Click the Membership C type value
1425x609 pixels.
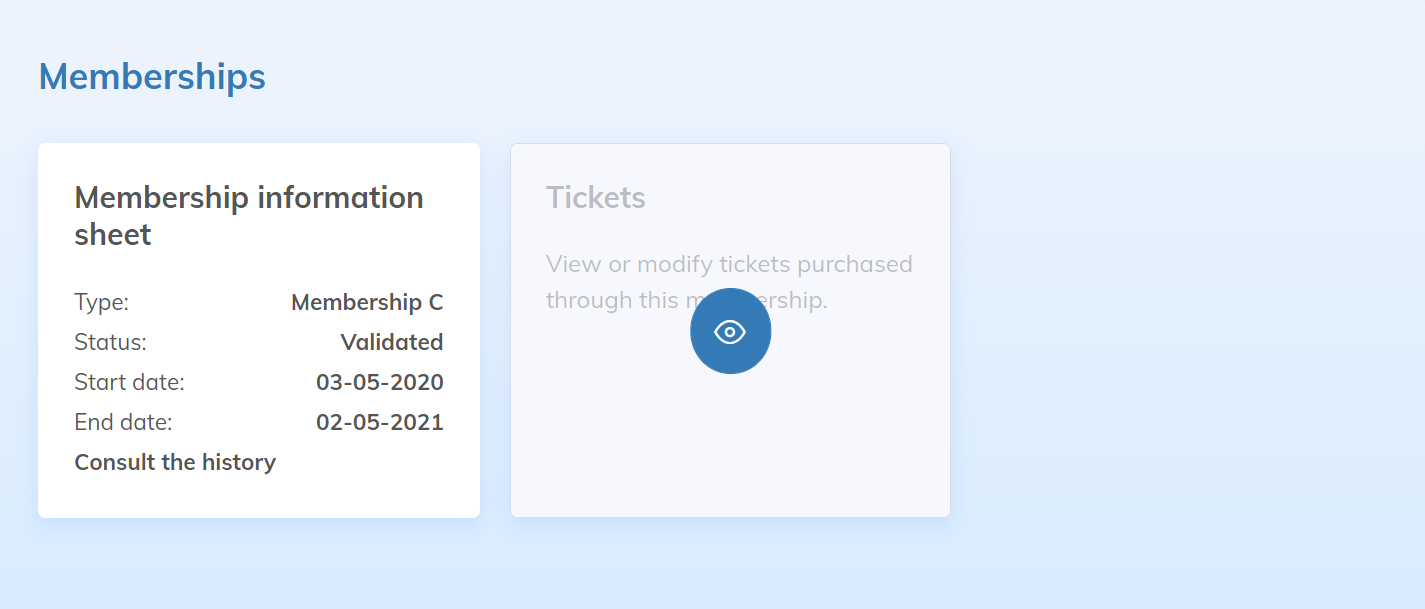pyautogui.click(x=367, y=302)
